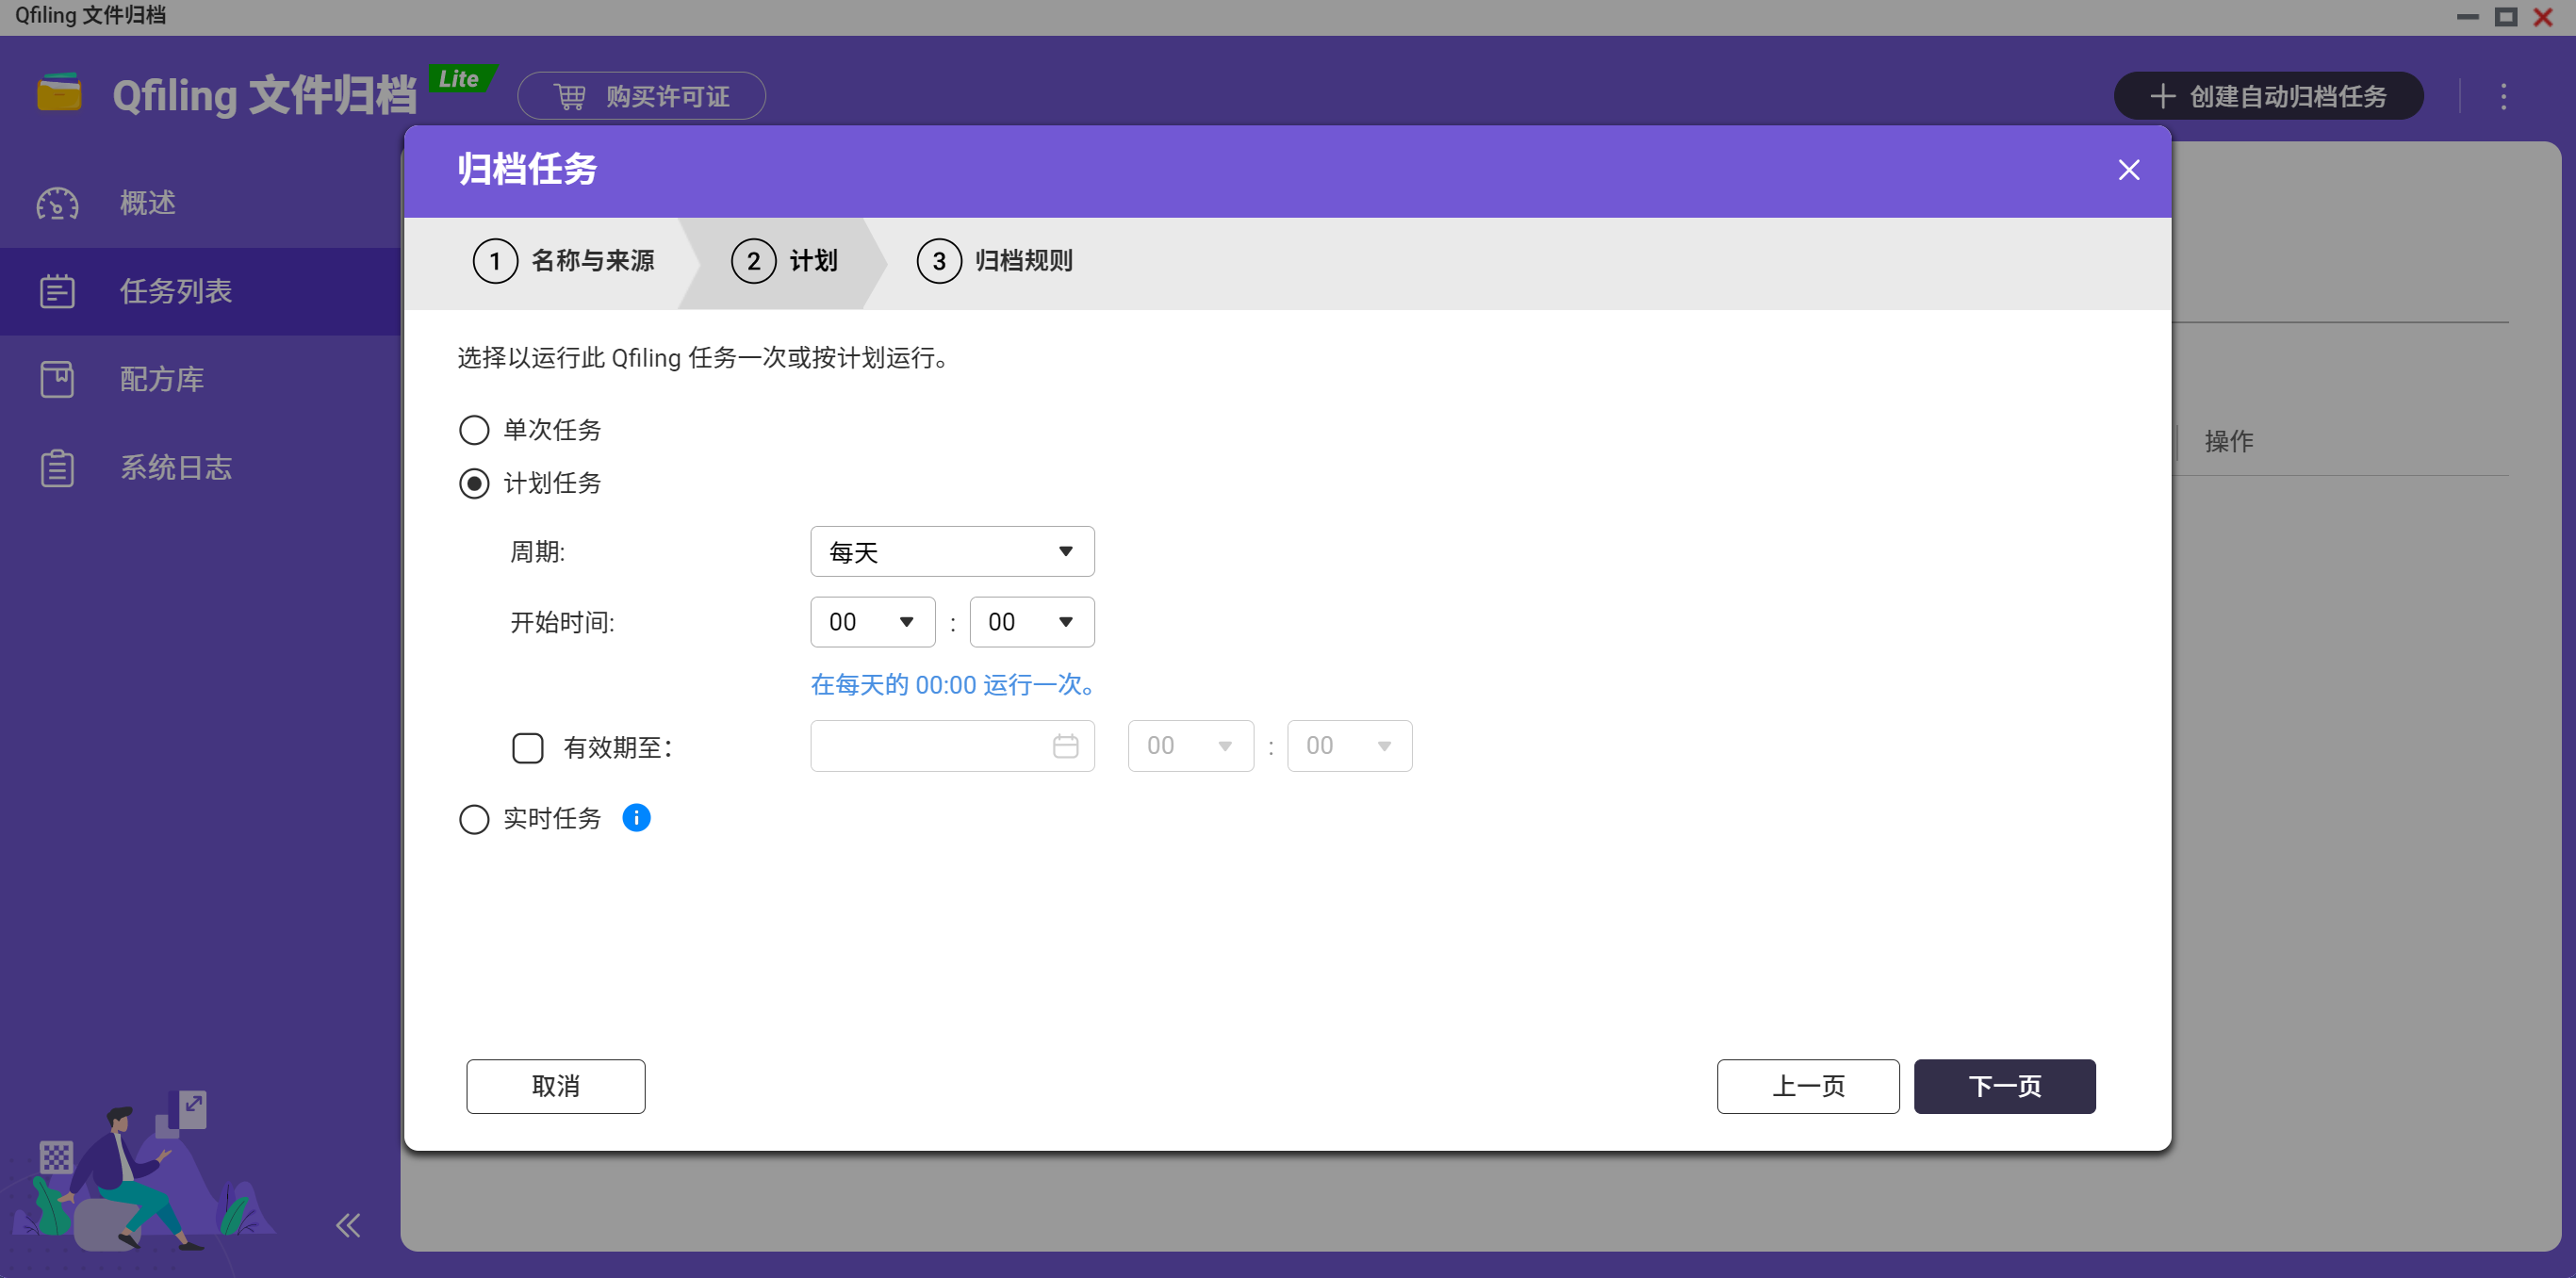2576x1278 pixels.
Task: Open the 周期 dropdown showing 每天
Action: point(951,552)
